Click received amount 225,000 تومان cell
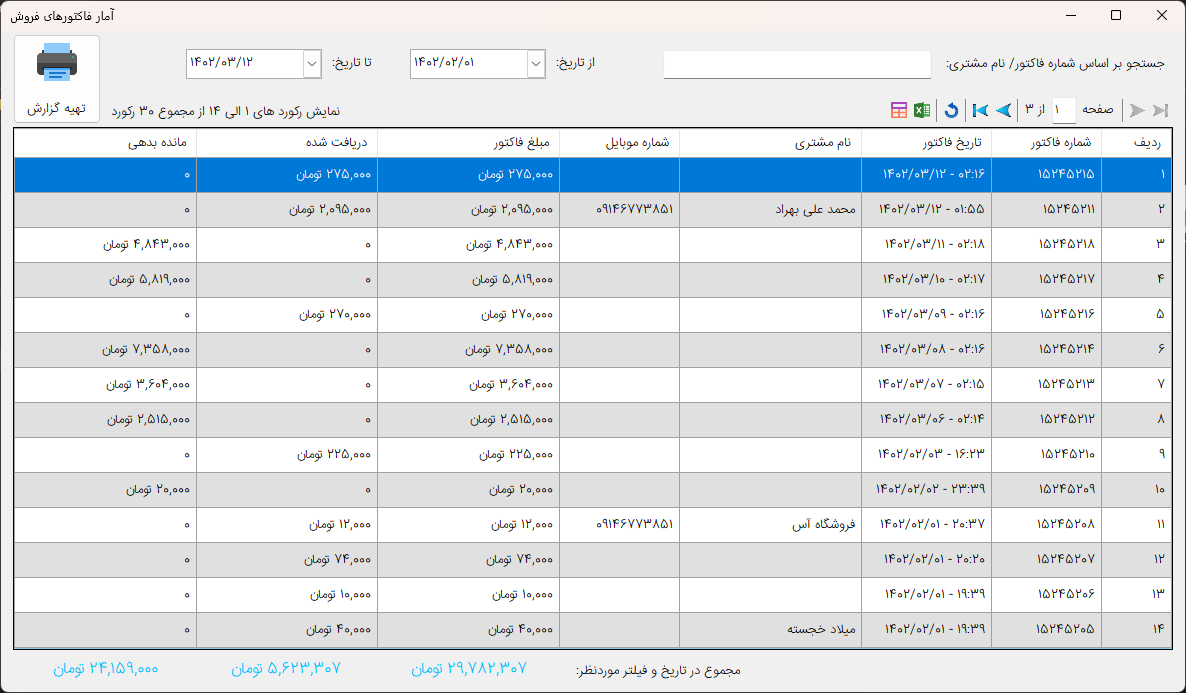Viewport: 1186px width, 693px height. 287,454
